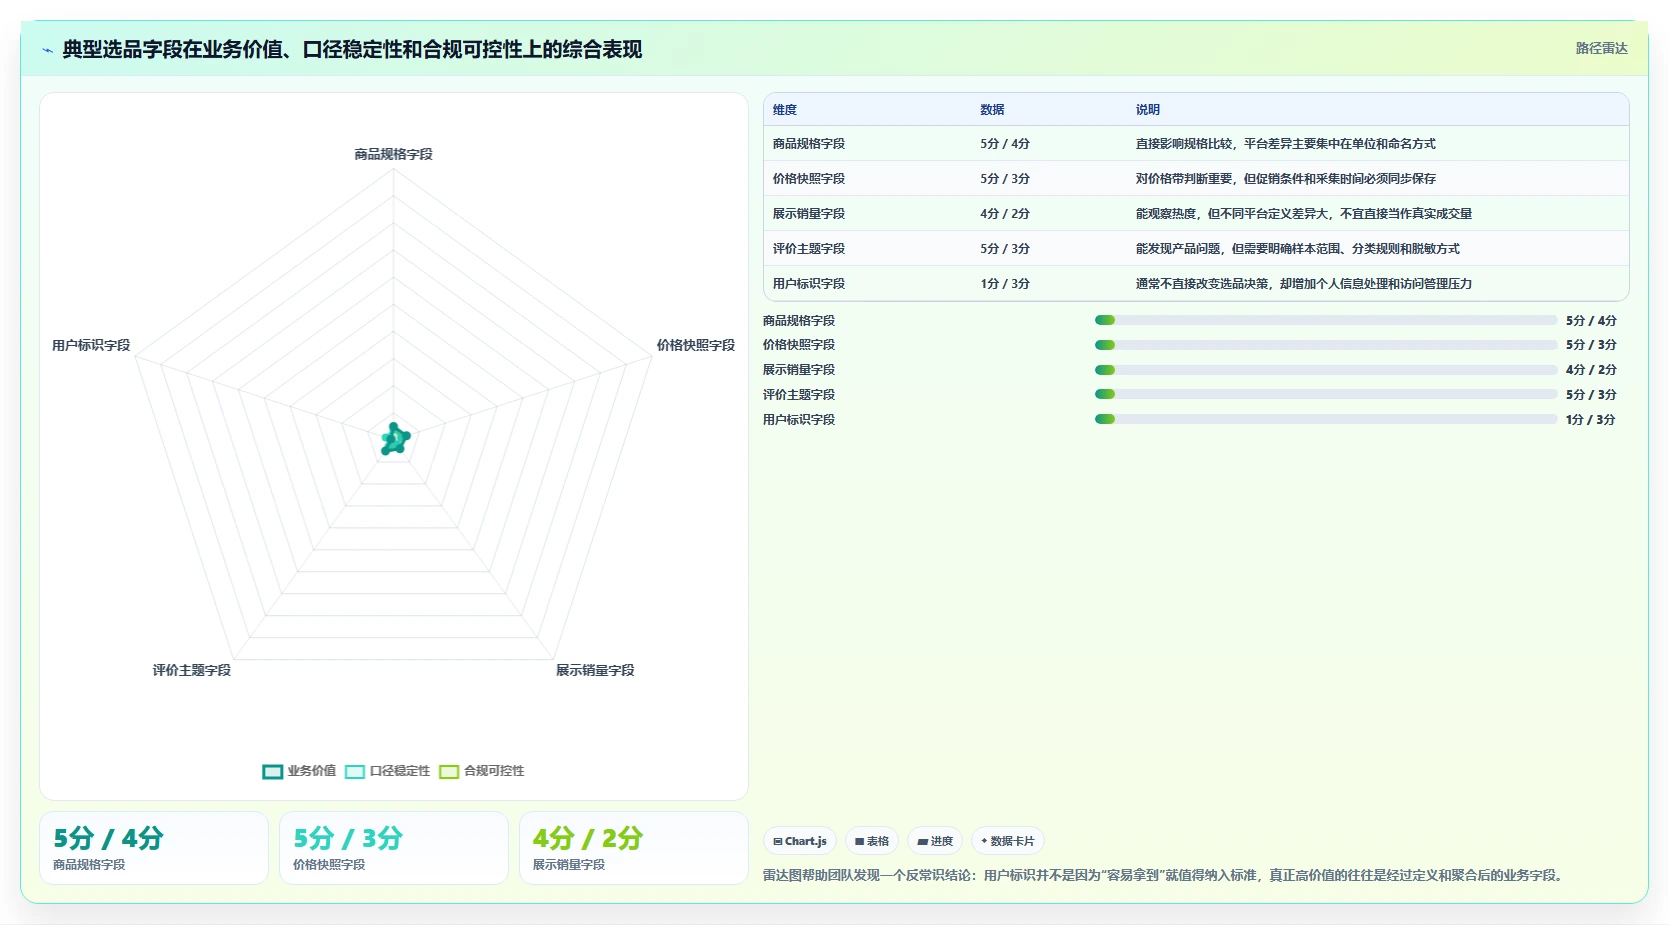The image size is (1669, 925).
Task: Click the main heading 典型选品字段在业务价值
Action: tap(352, 49)
